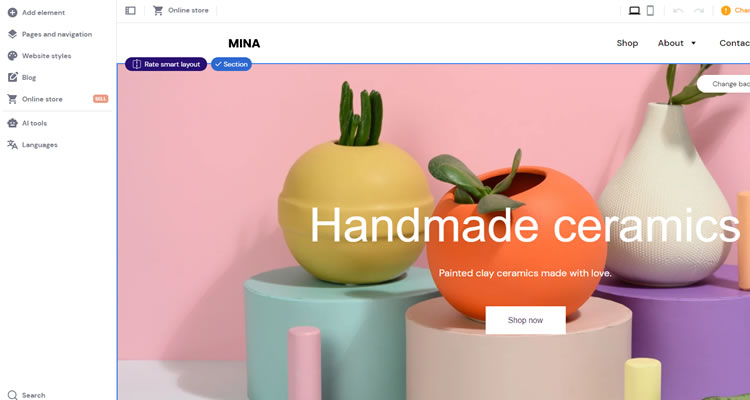Screen dimensions: 750x400
Task: Click the Shop now button
Action: (x=525, y=320)
